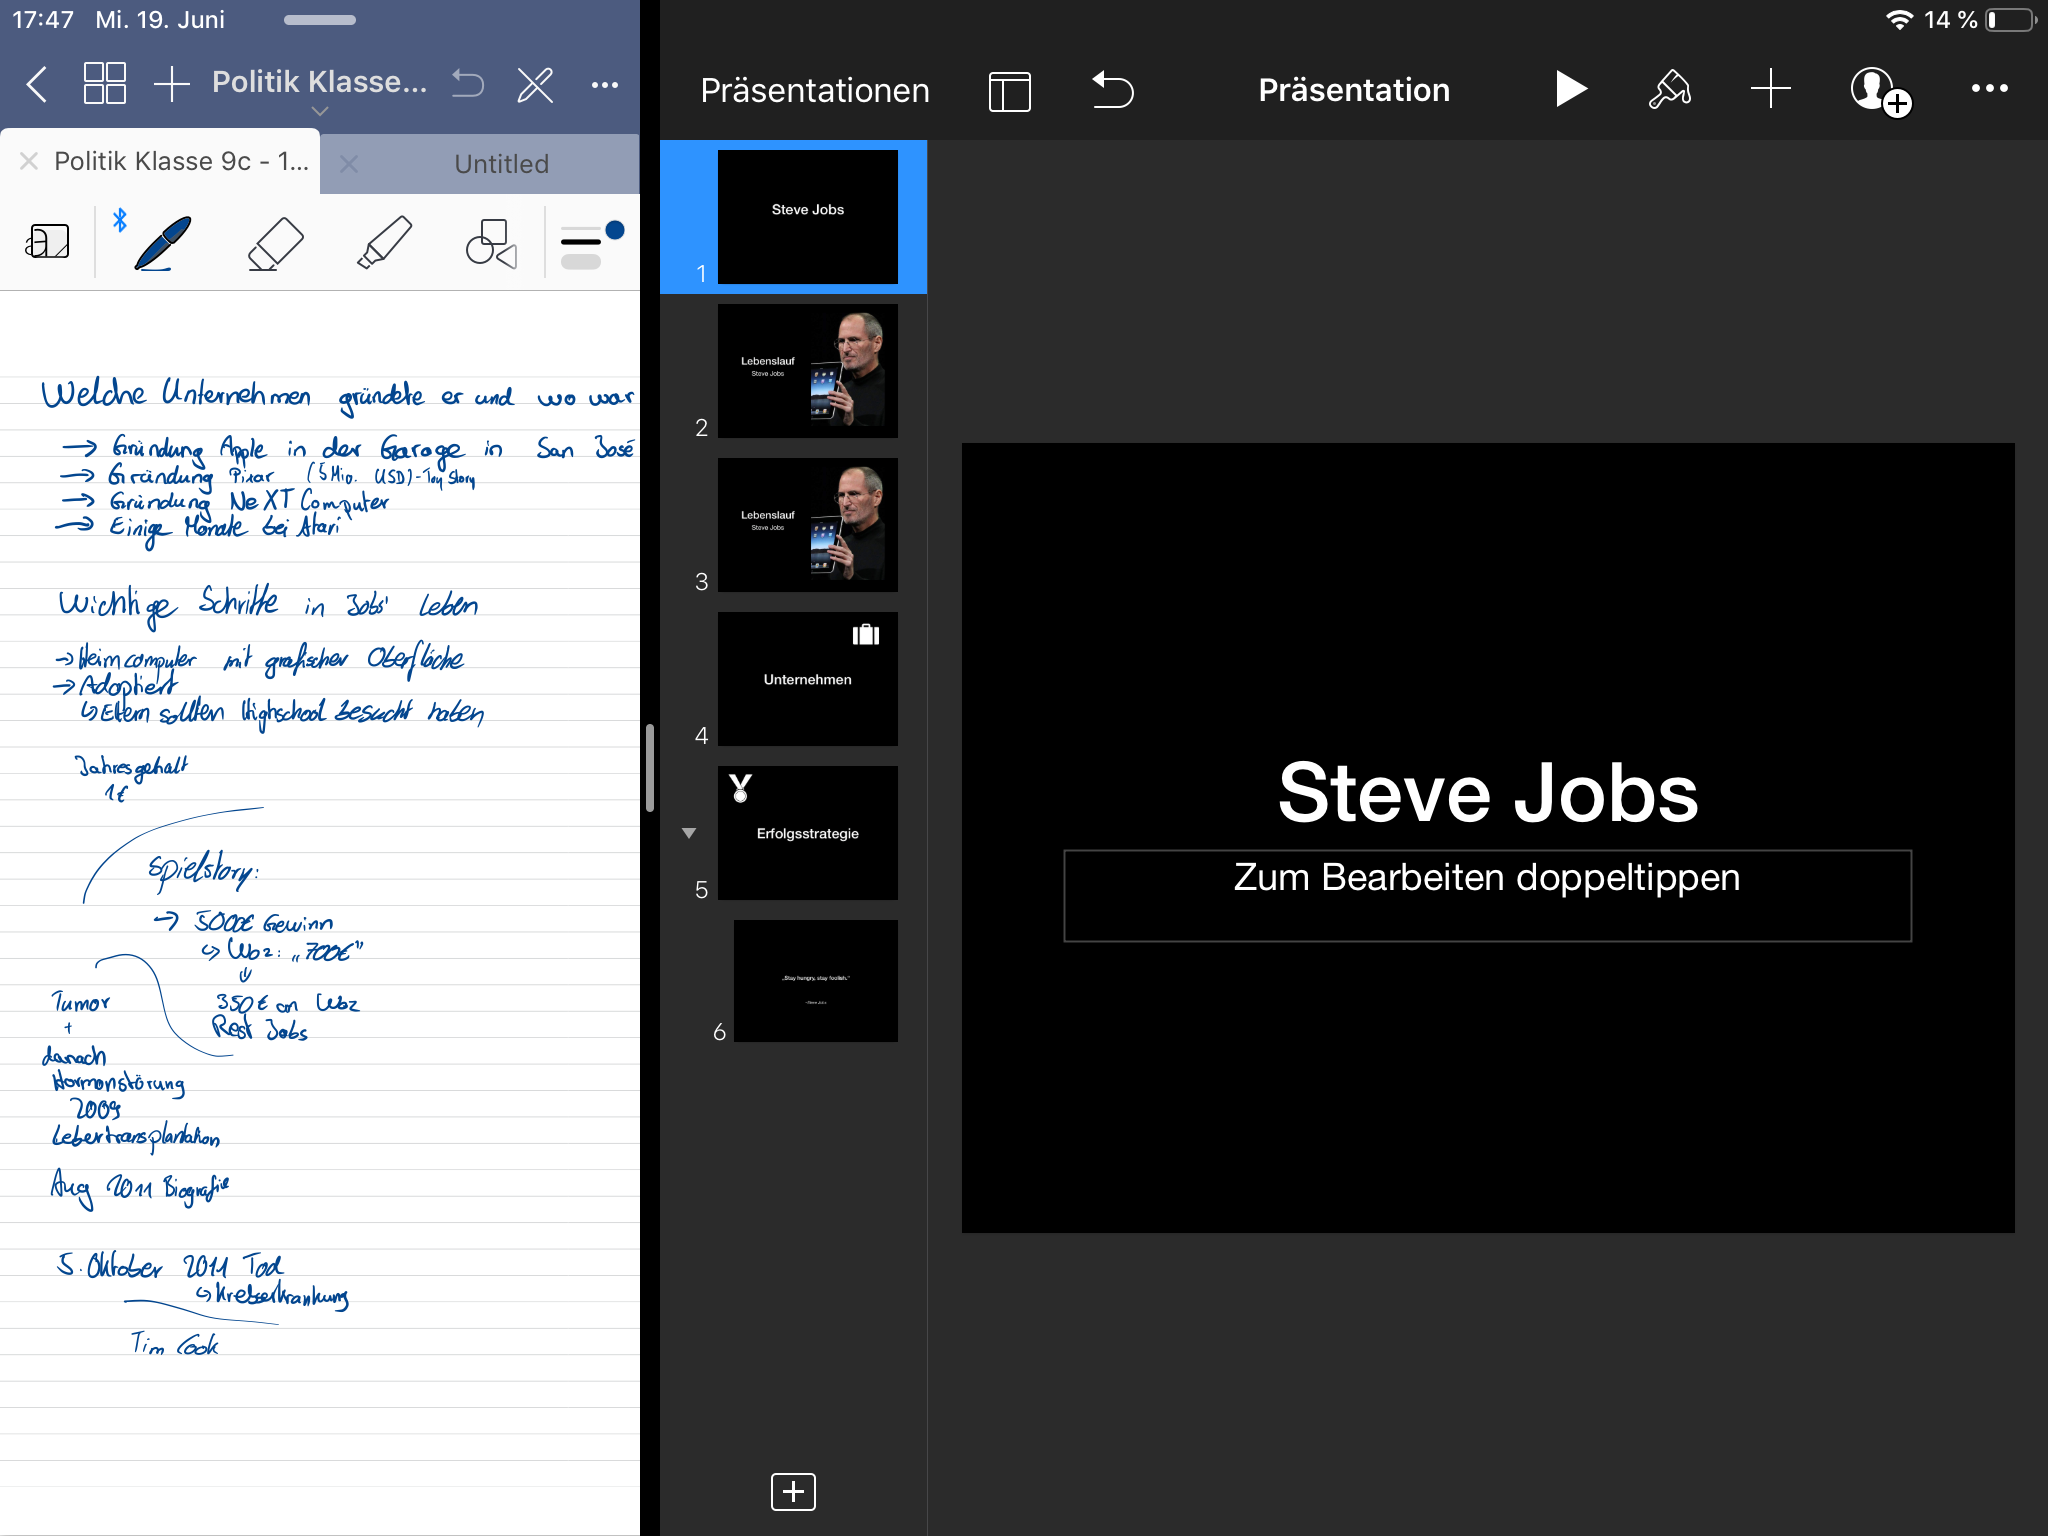The width and height of the screenshot is (2048, 1536).
Task: Select slide 5 Erfolgsstrategie thumbnail
Action: tap(807, 833)
